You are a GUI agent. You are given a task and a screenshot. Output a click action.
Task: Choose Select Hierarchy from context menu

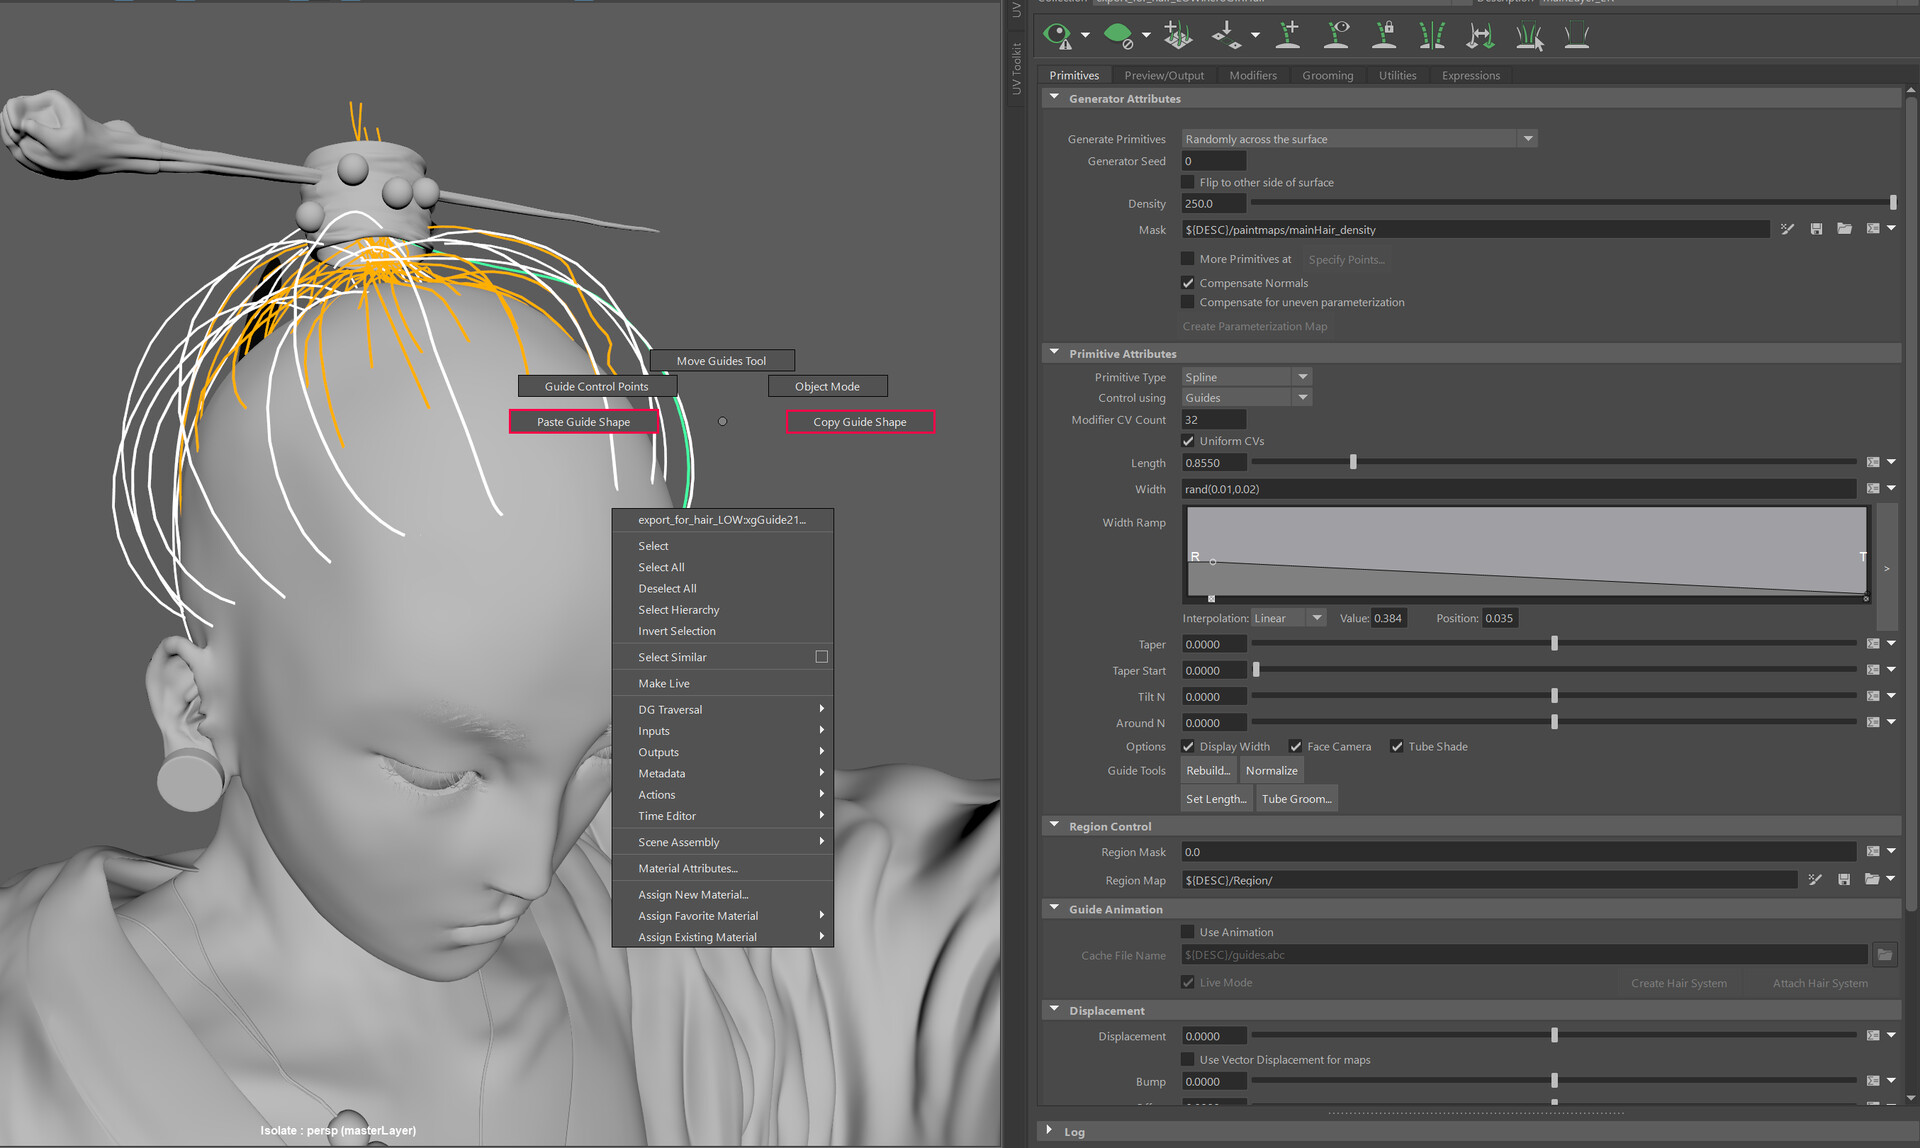coord(678,610)
